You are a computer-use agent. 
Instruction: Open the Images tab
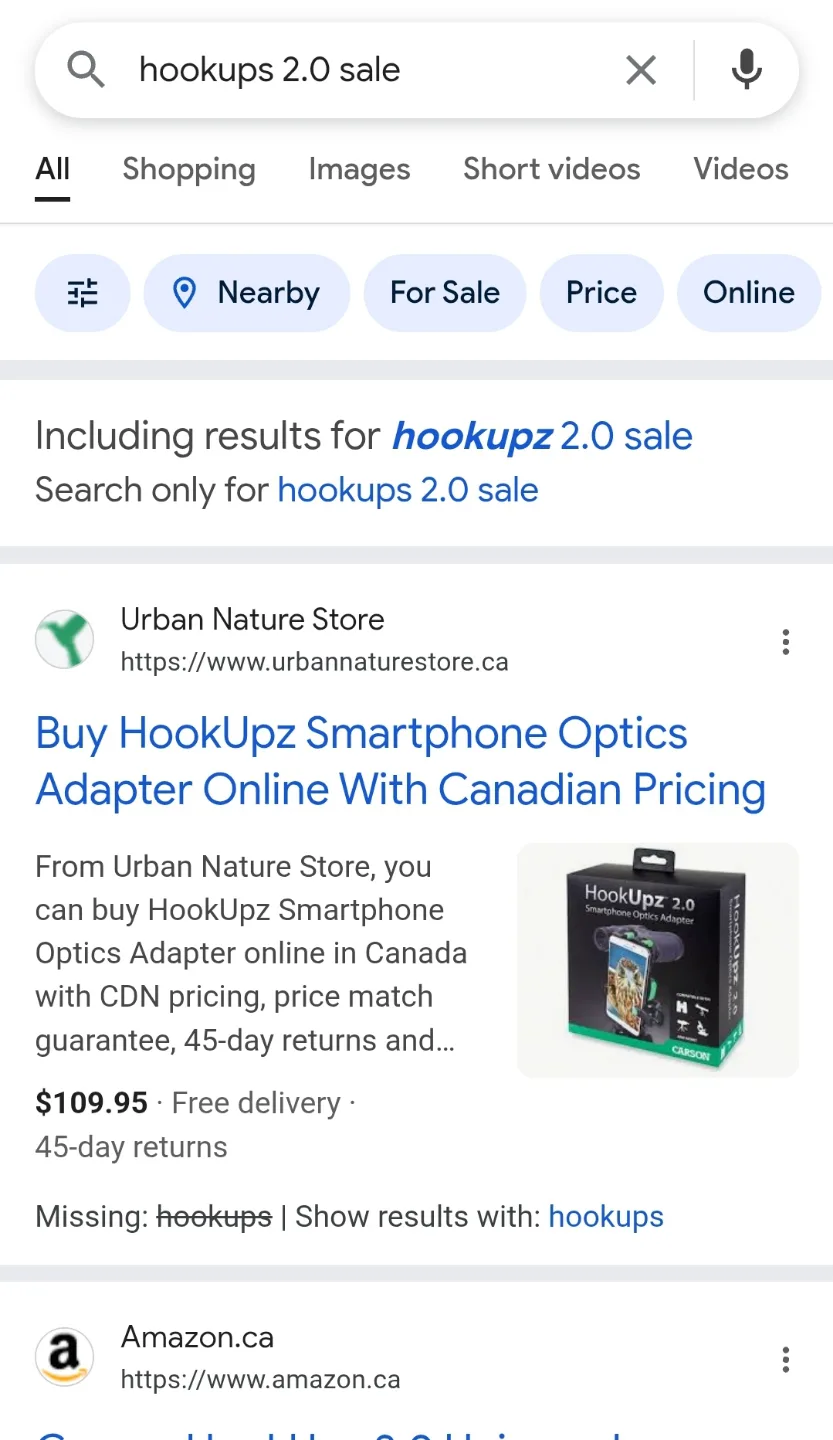(359, 169)
